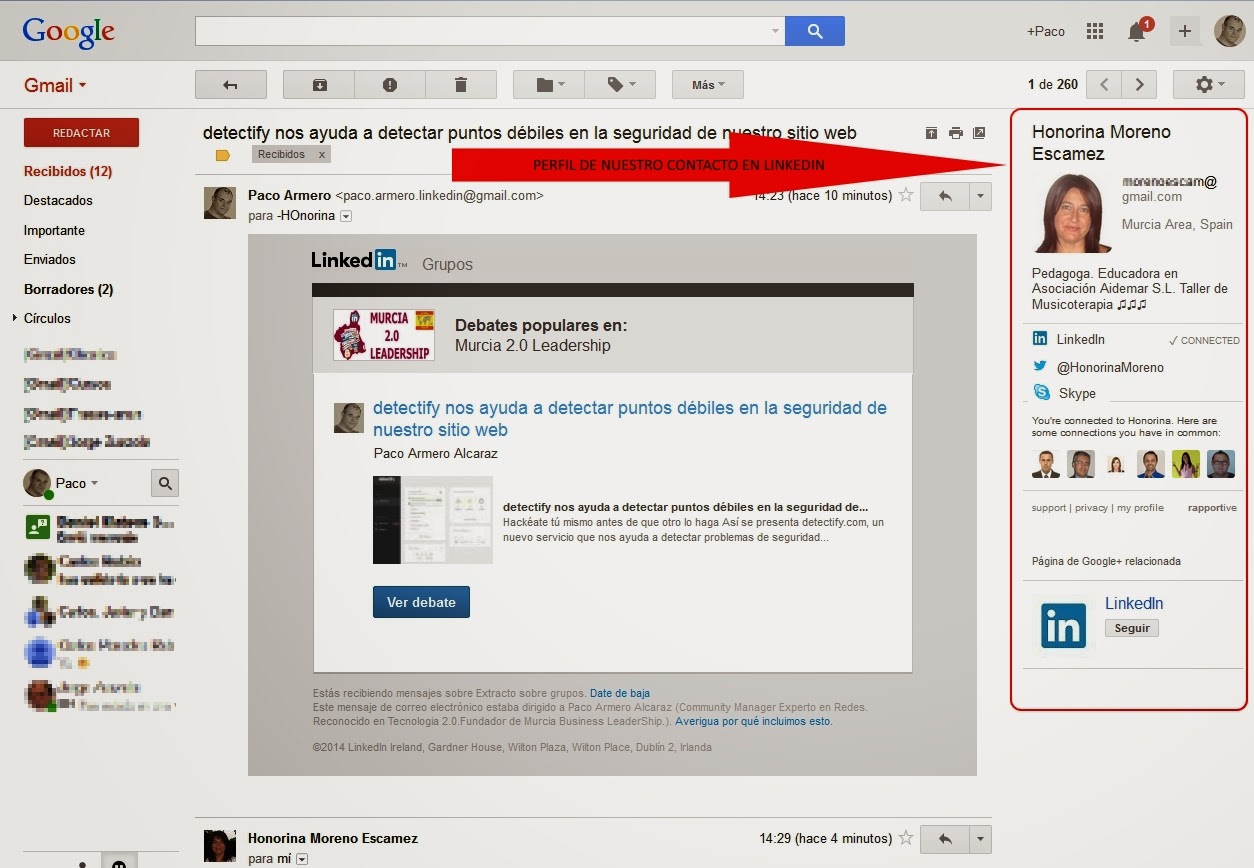Reply to Paco Armero's message
1254x868 pixels.
tap(945, 196)
